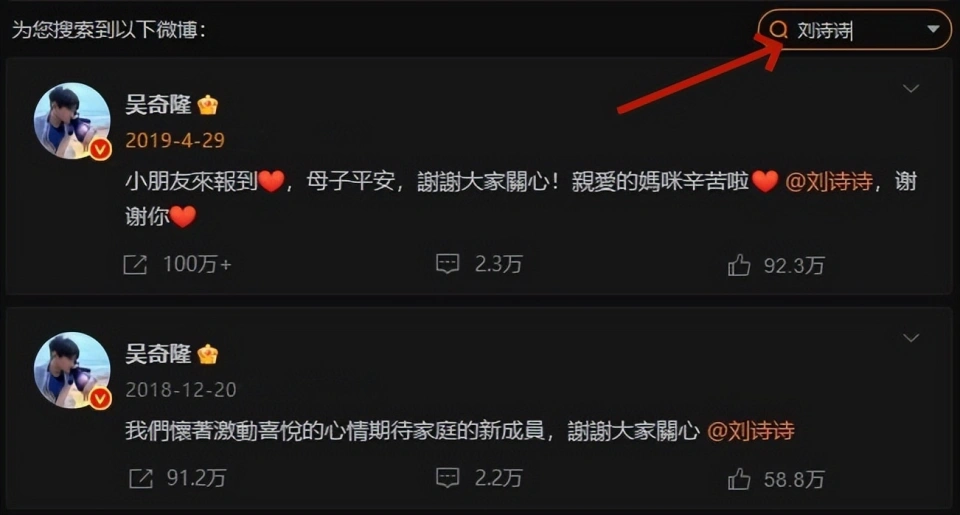Click 吴奇隆 username on the 2019 post
Viewport: 960px width, 515px height.
[x=159, y=105]
